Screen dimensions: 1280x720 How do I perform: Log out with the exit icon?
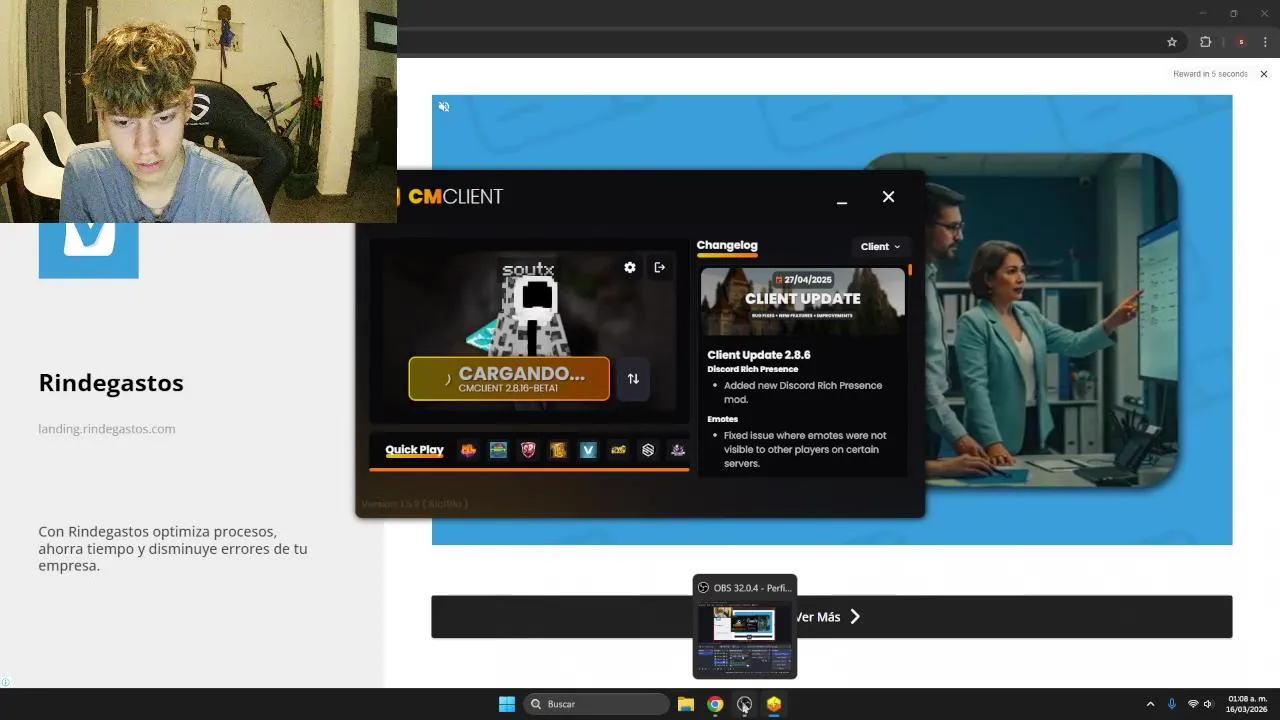(659, 267)
